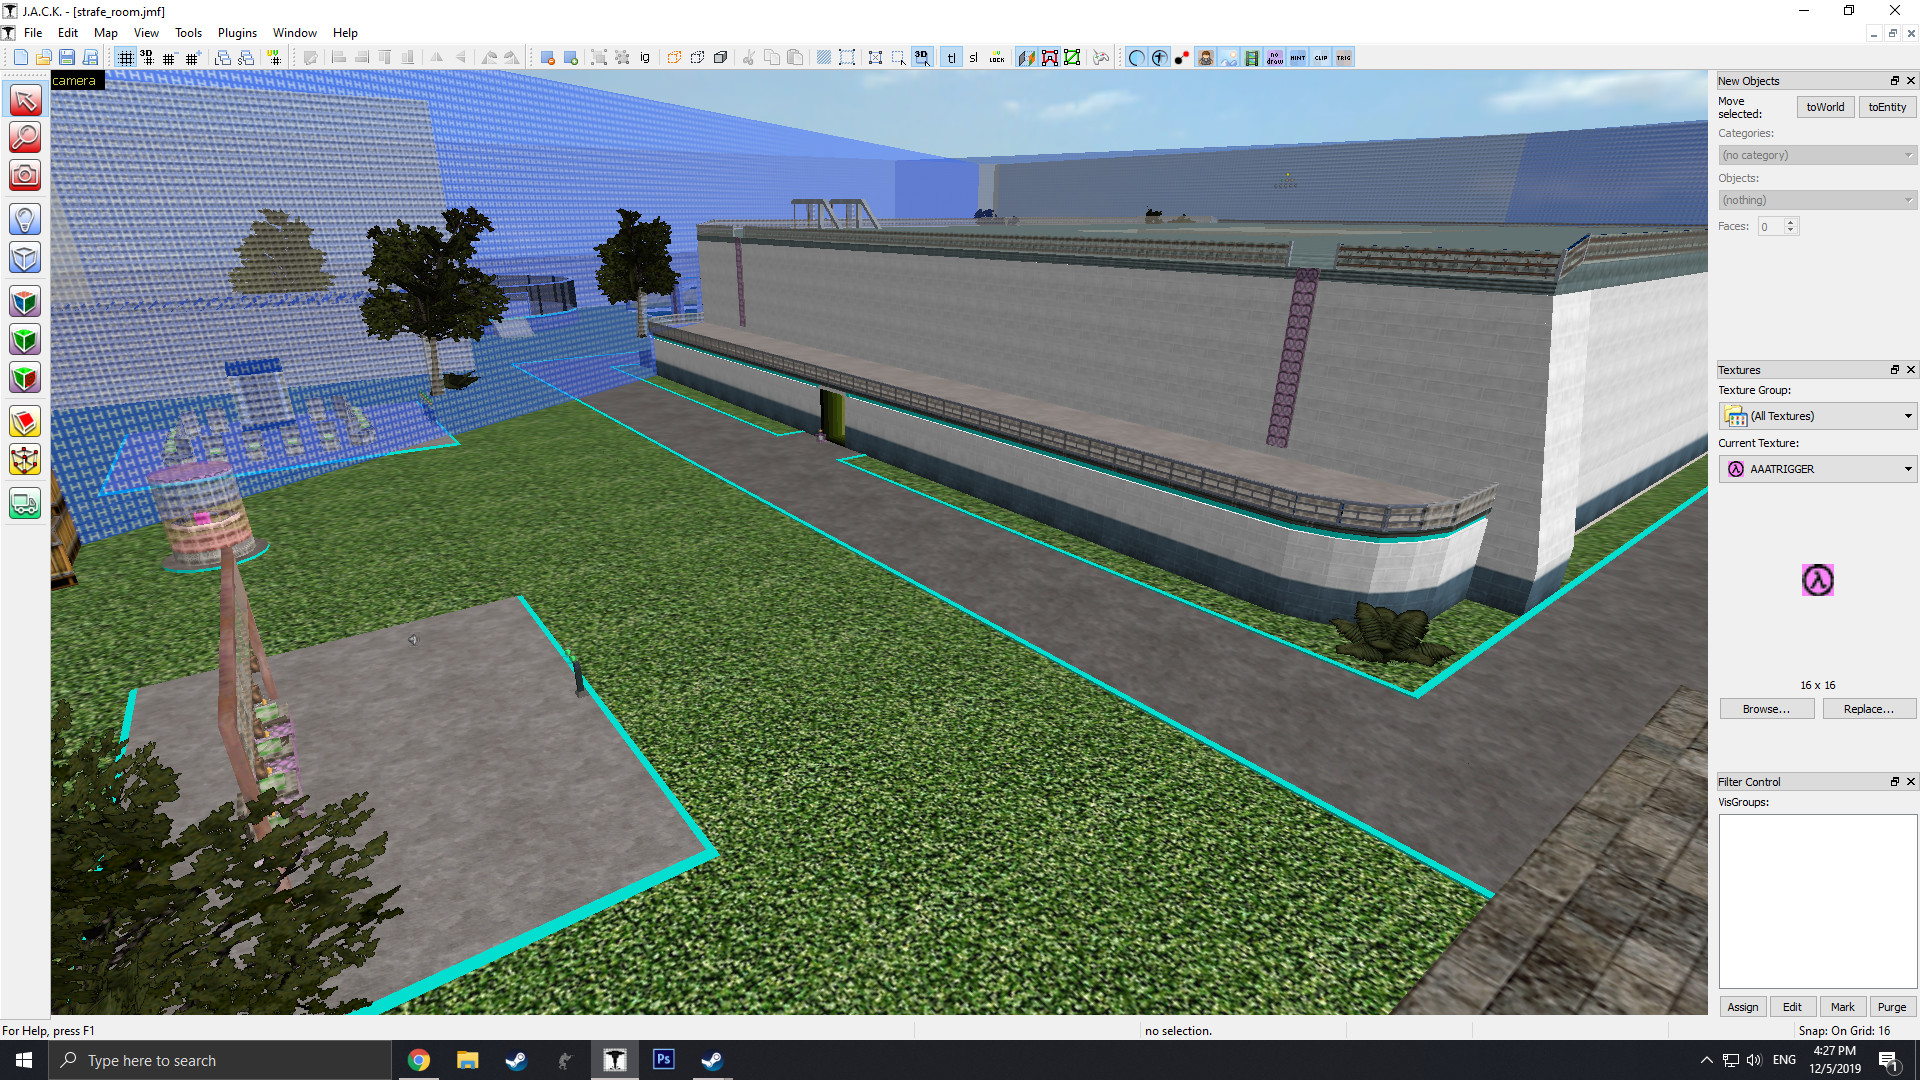1920x1080 pixels.
Task: Open a map with folder icon
Action: tap(43, 57)
